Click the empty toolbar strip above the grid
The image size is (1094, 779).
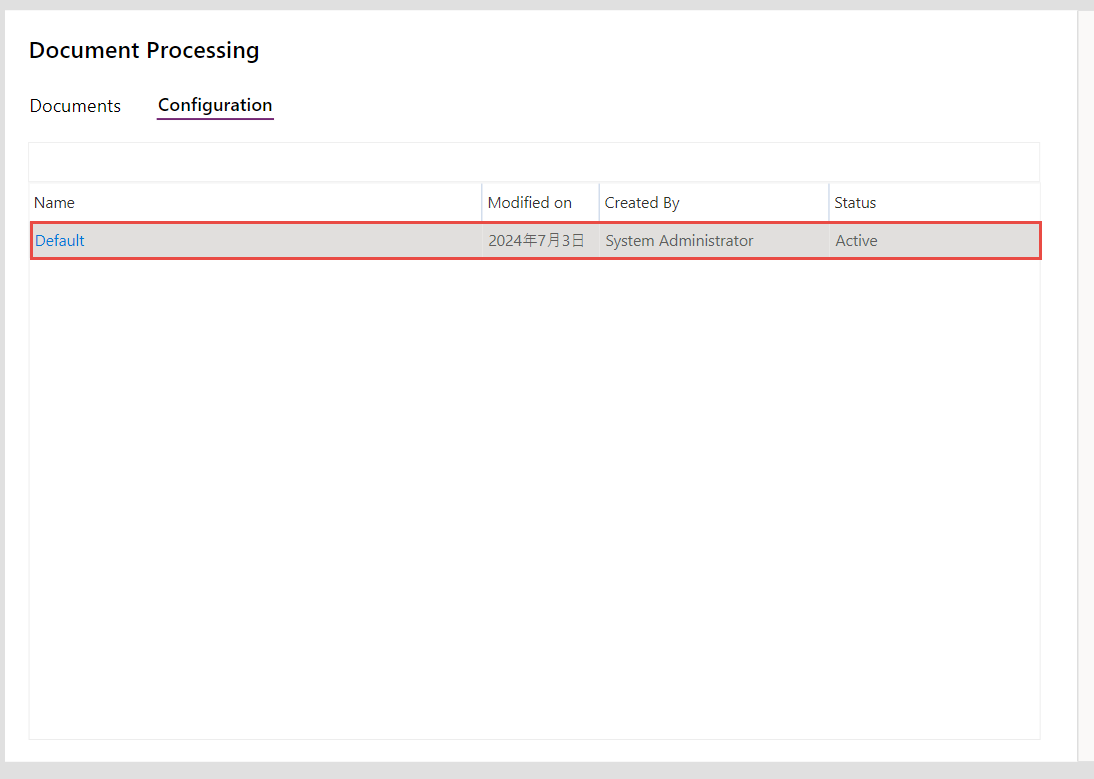[x=534, y=162]
